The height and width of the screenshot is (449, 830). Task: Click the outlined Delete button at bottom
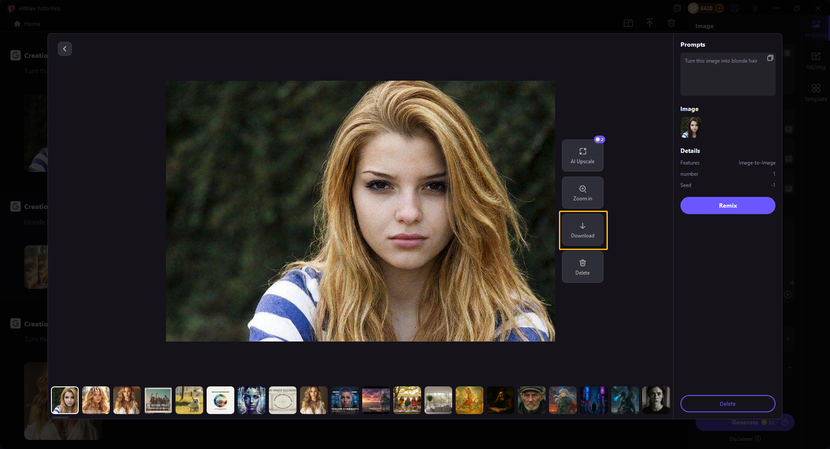727,403
